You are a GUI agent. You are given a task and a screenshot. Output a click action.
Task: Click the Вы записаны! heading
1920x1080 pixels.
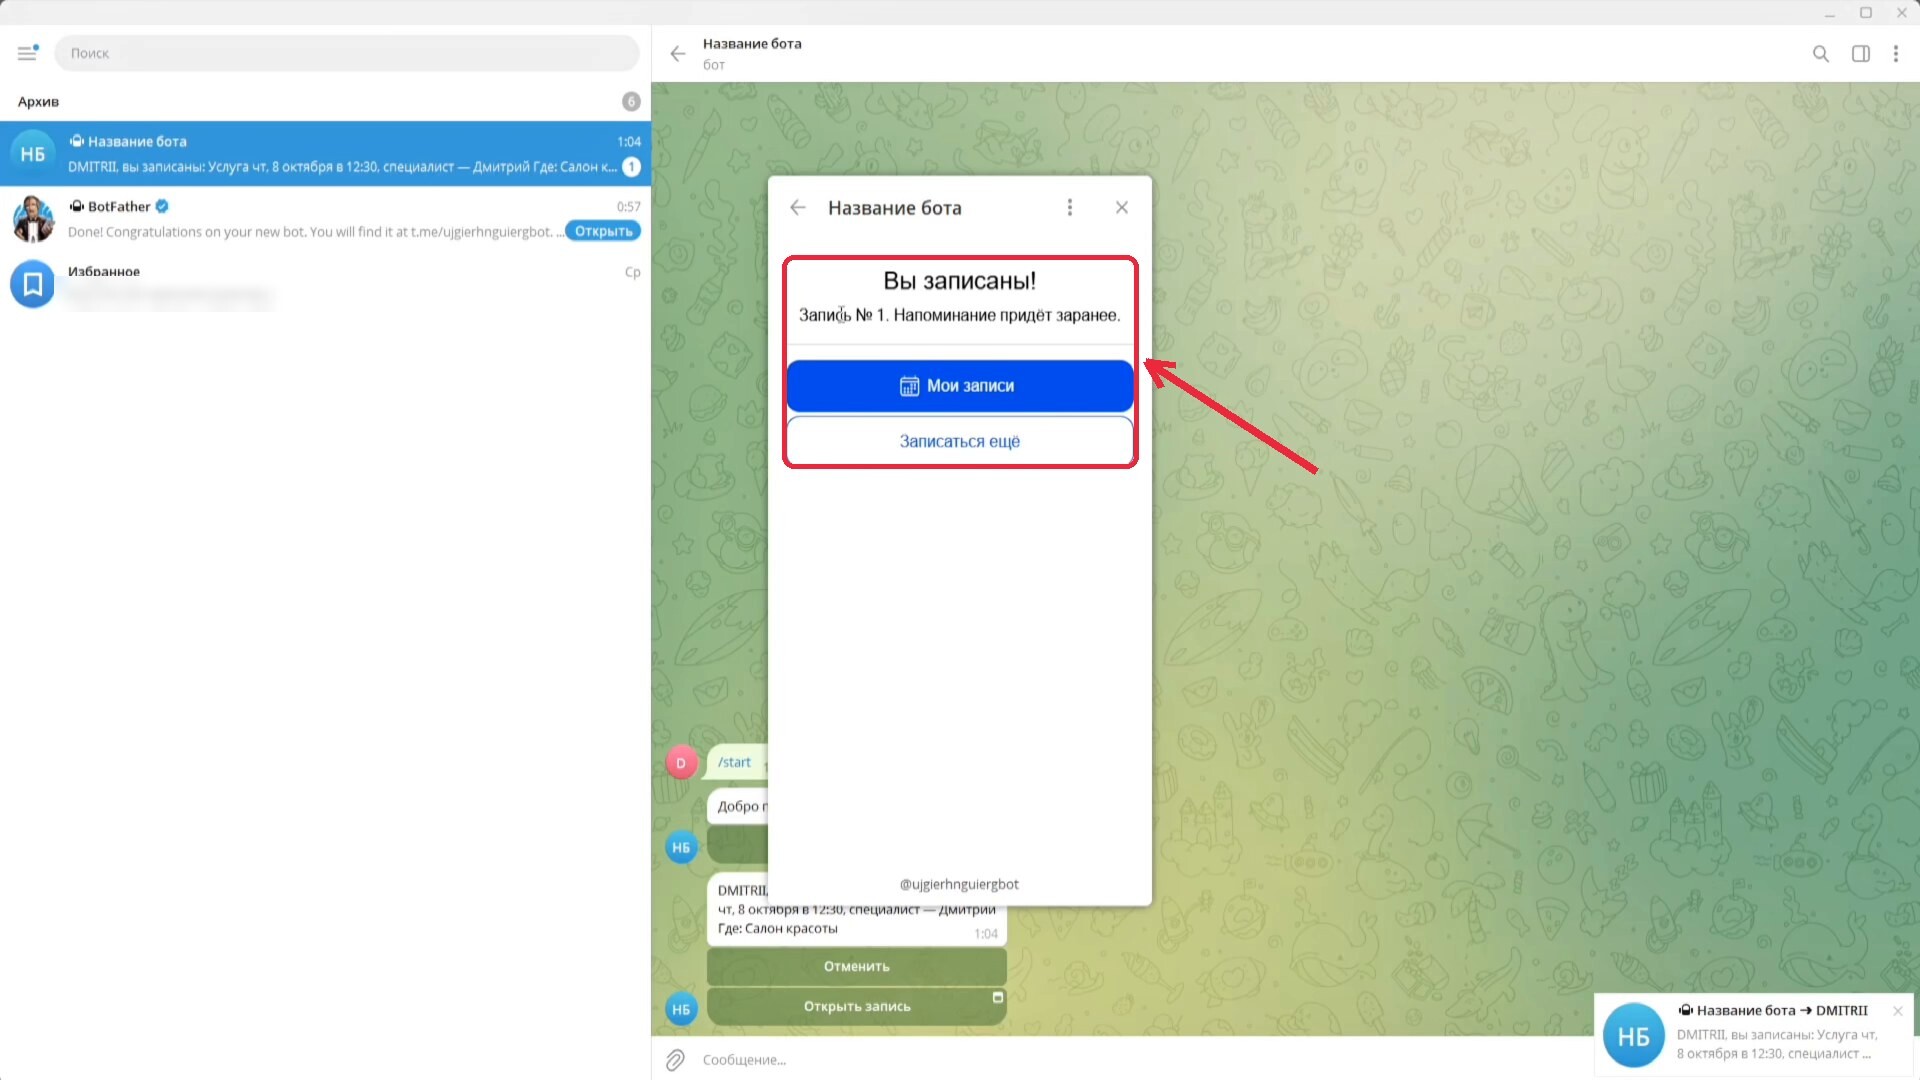coord(960,281)
